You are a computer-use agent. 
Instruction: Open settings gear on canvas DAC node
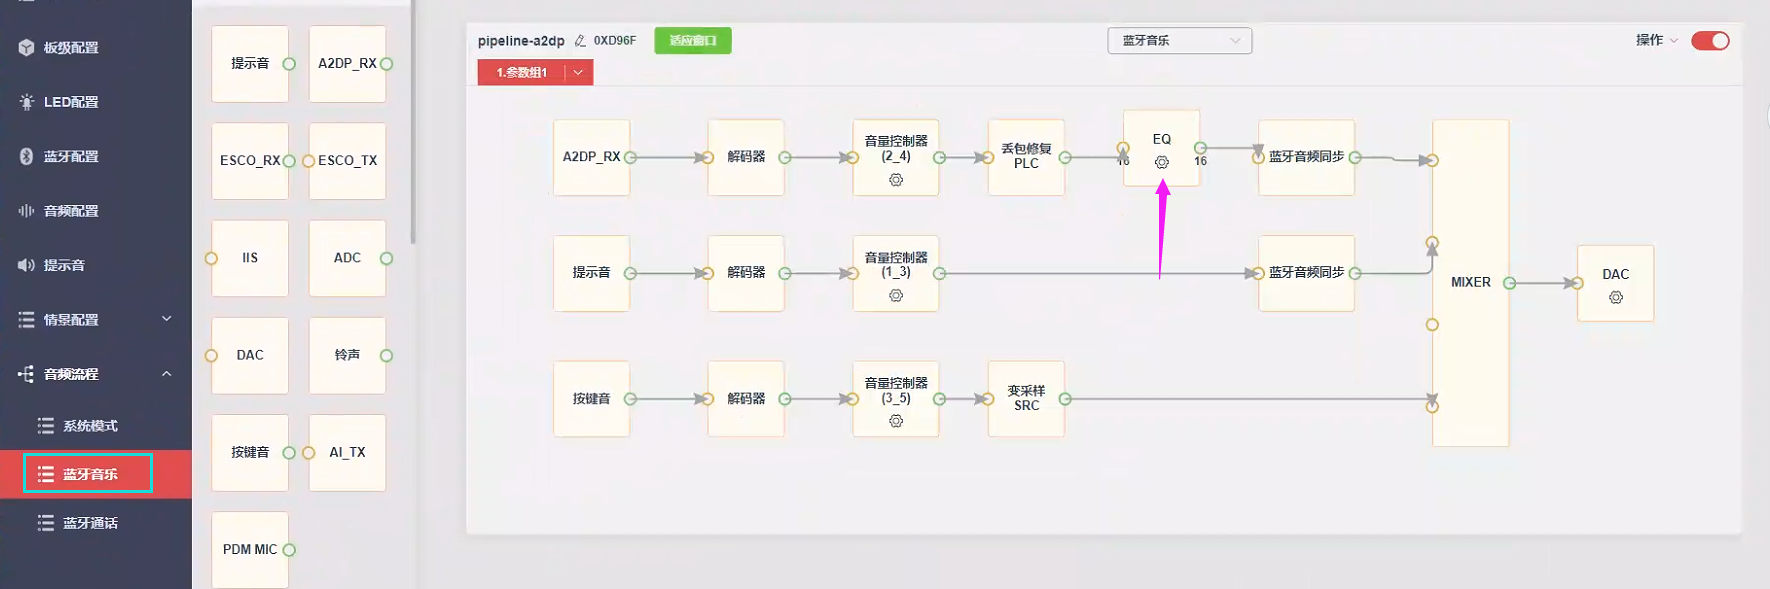click(x=1616, y=297)
